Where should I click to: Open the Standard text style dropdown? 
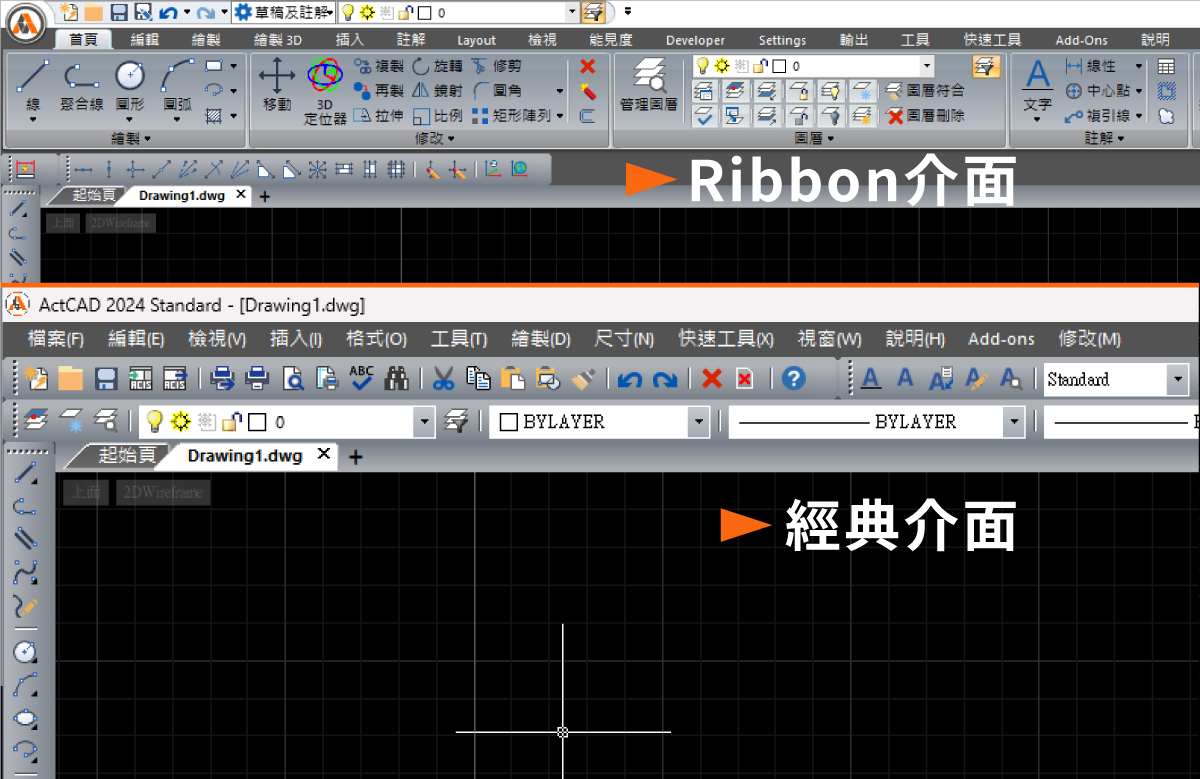[1178, 379]
